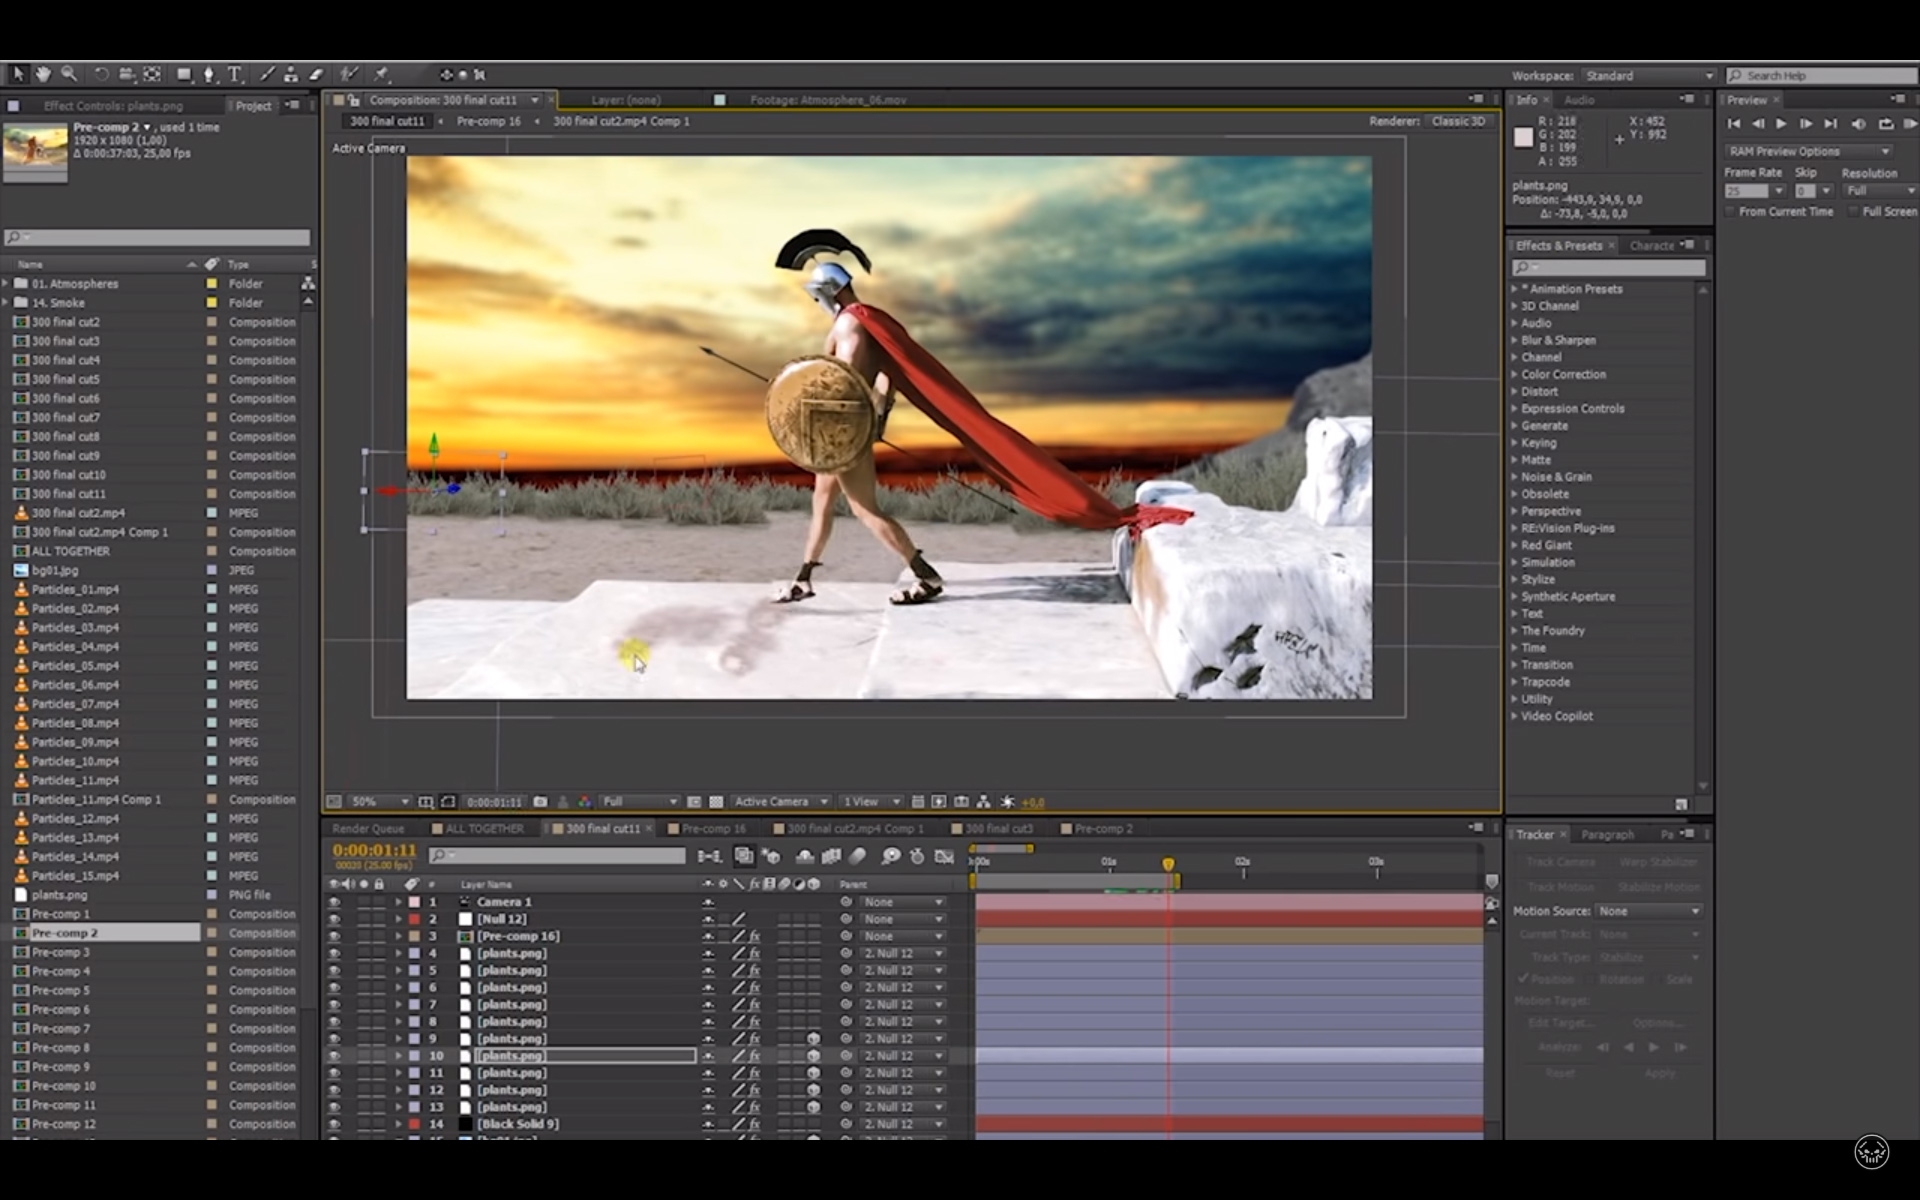Open the Active Camera view dropdown
Image resolution: width=1920 pixels, height=1200 pixels.
(x=781, y=802)
